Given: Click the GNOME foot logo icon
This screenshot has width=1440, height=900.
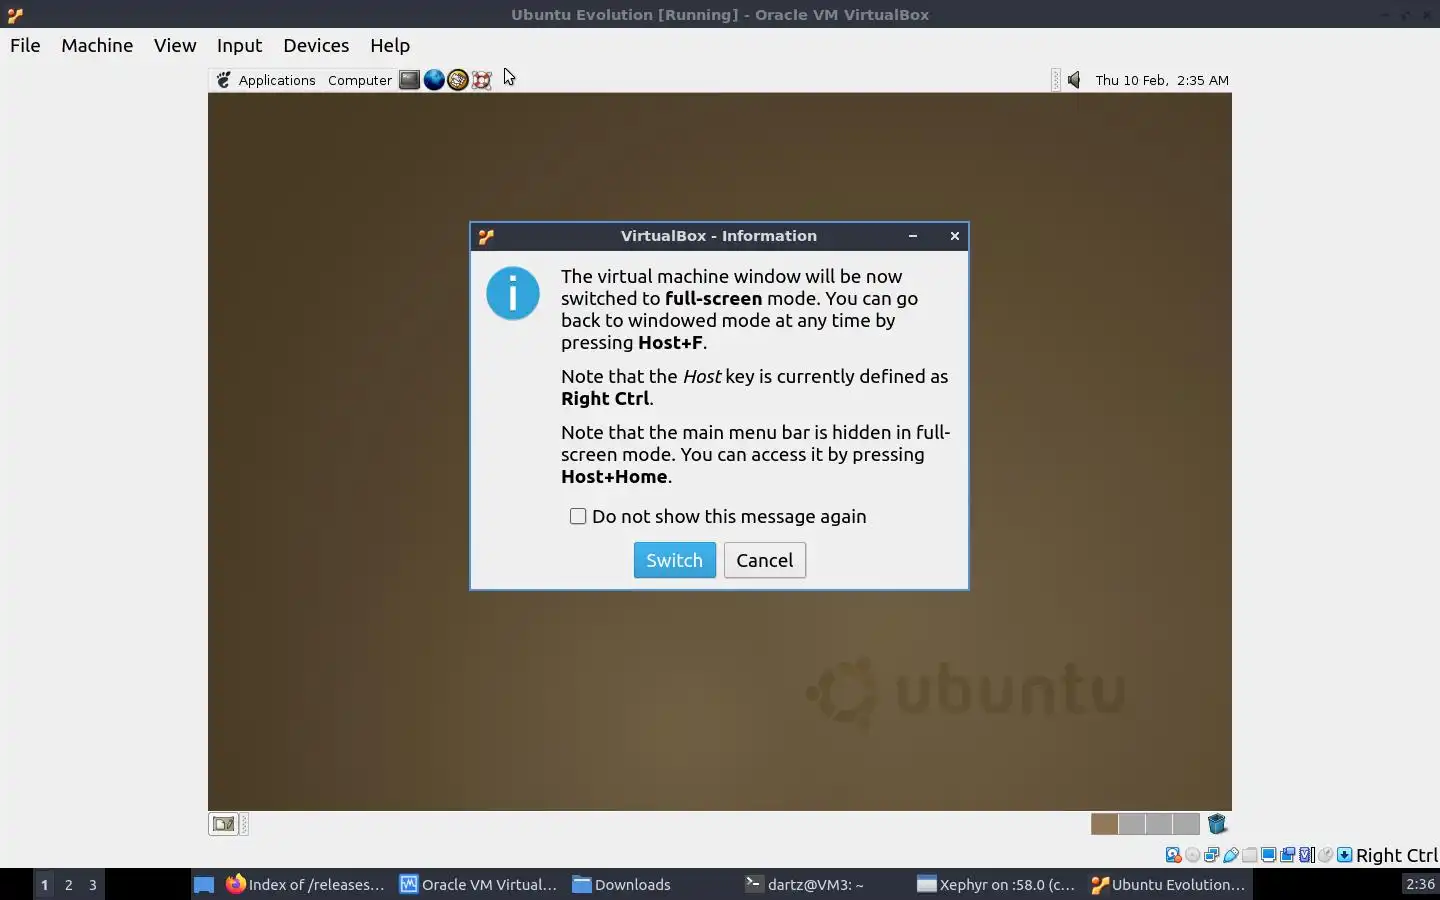Looking at the screenshot, I should [224, 80].
